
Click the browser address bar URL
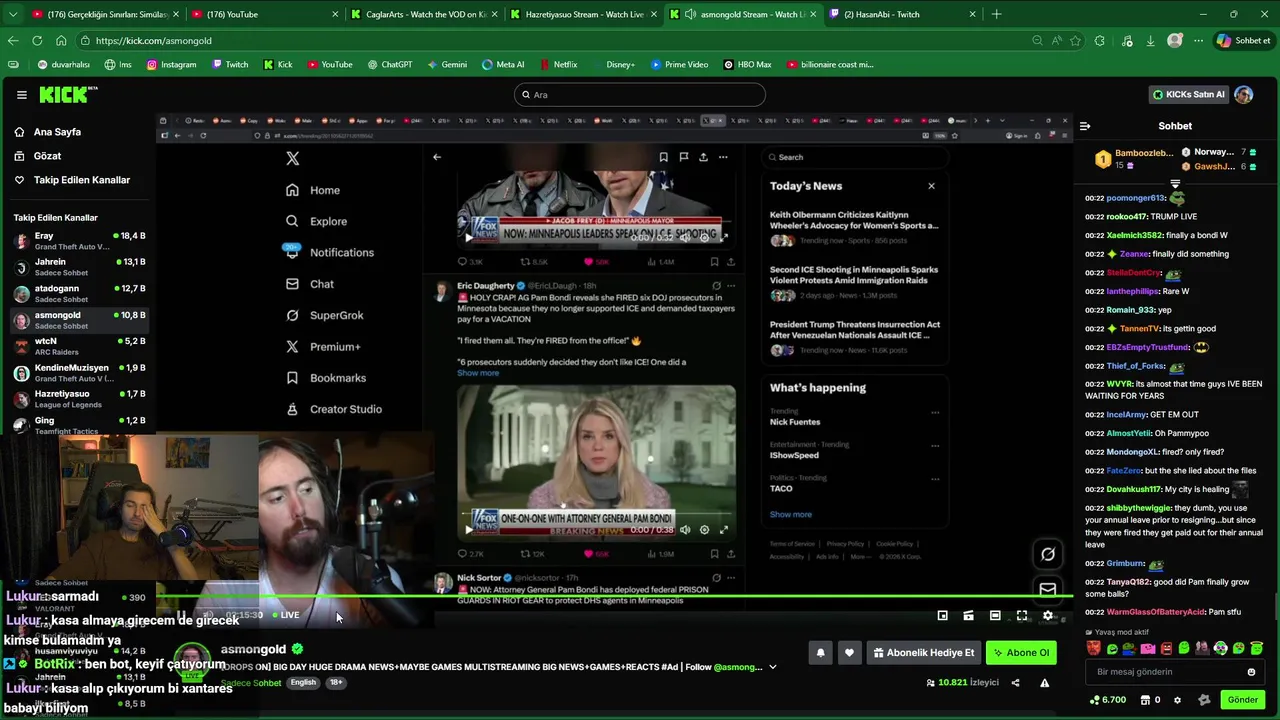[x=154, y=41]
